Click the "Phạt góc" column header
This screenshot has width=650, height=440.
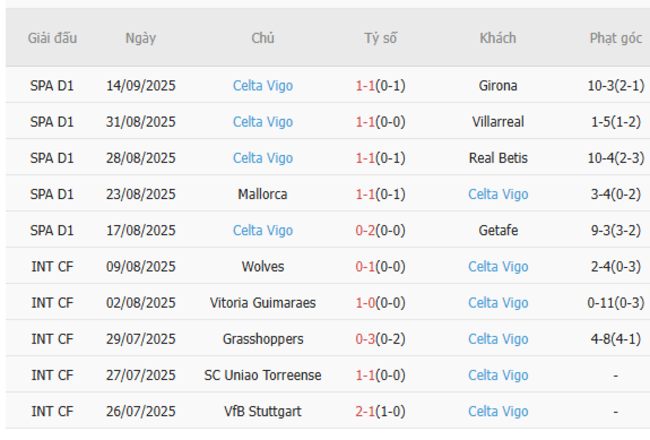[x=615, y=38]
